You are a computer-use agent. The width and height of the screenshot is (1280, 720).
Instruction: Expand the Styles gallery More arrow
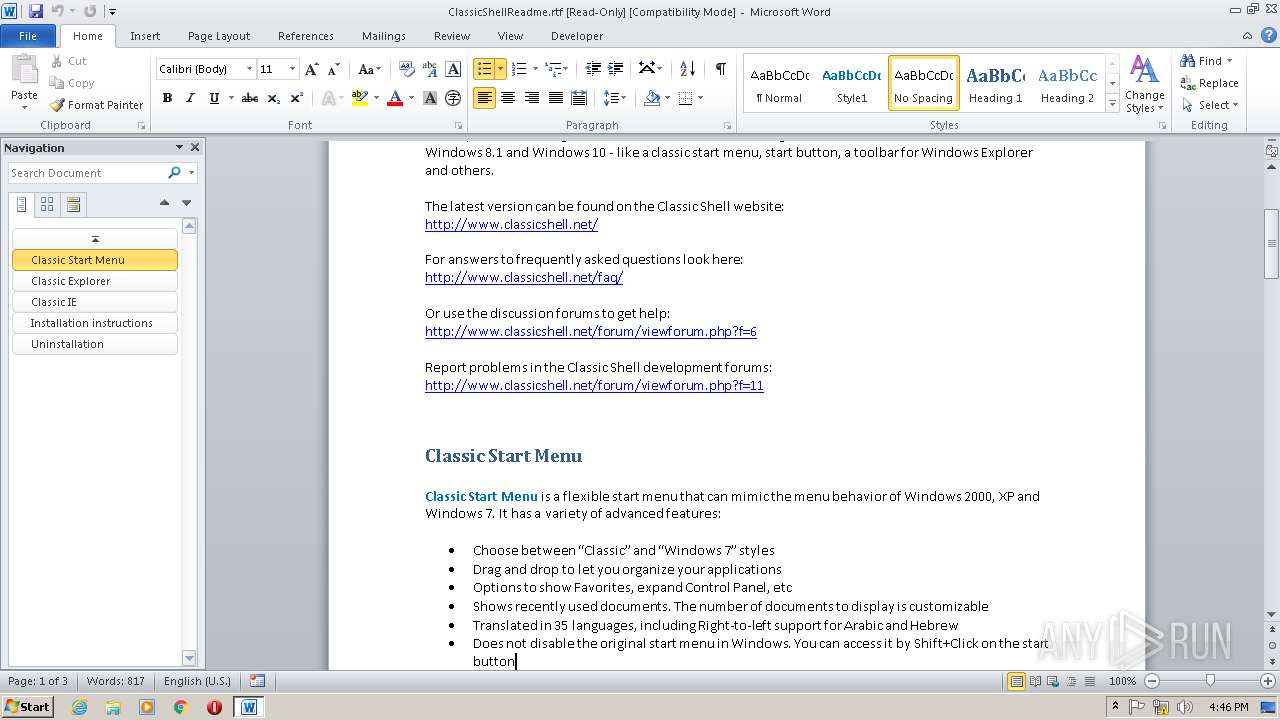1112,102
